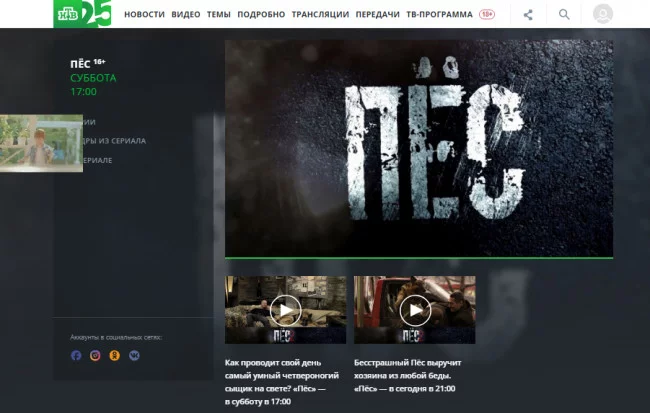Open the ТВ-программа menu item
The width and height of the screenshot is (650, 413).
tap(439, 14)
